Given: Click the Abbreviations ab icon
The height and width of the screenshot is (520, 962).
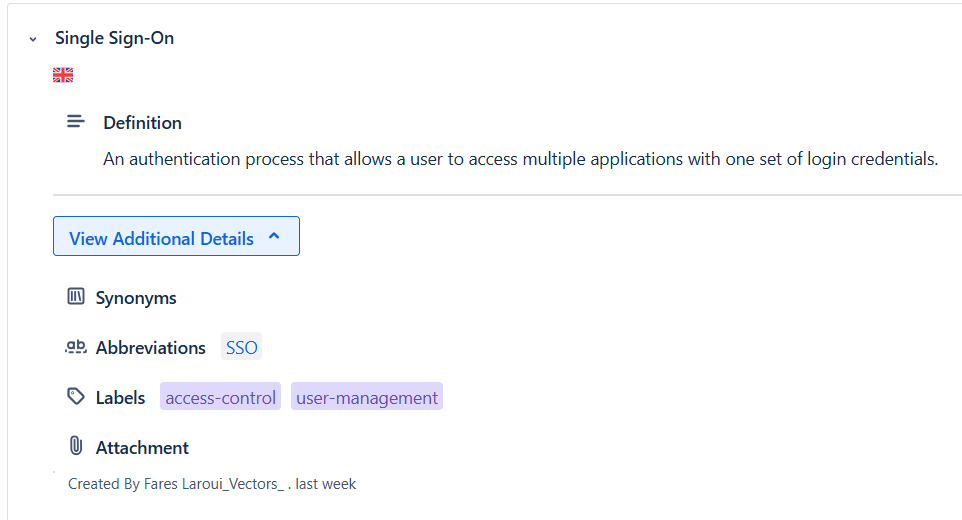Looking at the screenshot, I should point(76,347).
